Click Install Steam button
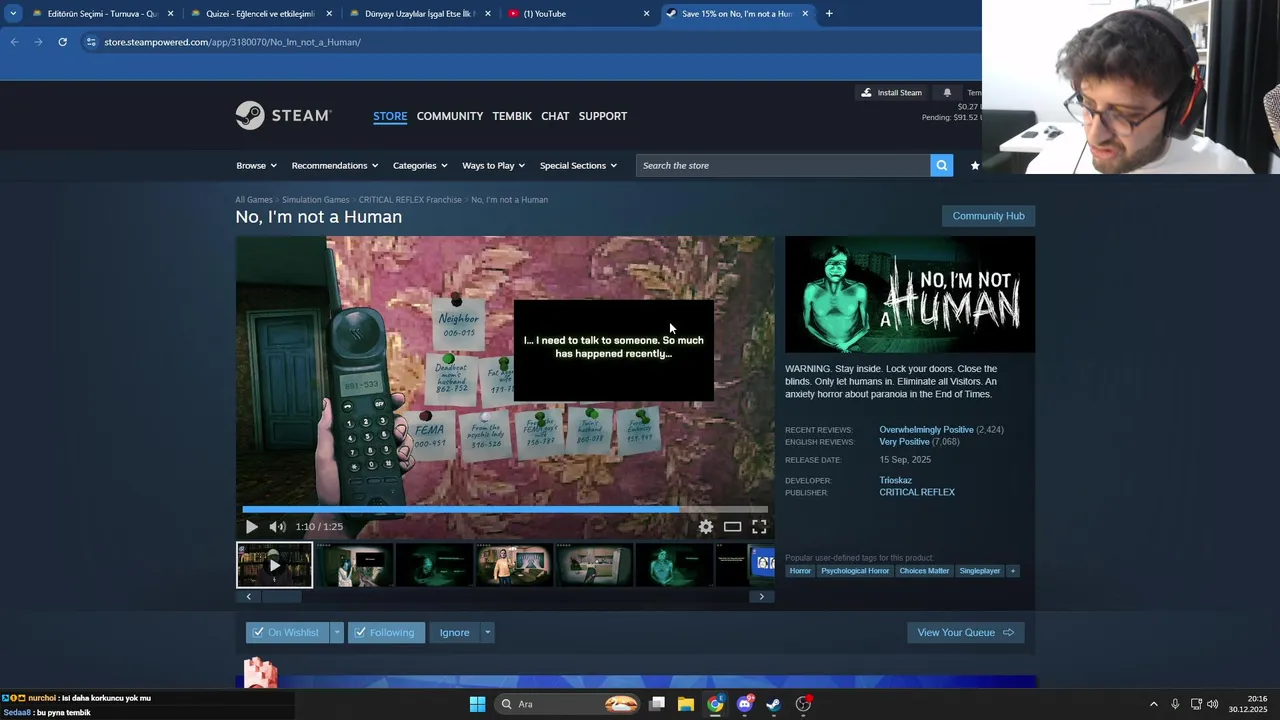The height and width of the screenshot is (720, 1280). 891,93
